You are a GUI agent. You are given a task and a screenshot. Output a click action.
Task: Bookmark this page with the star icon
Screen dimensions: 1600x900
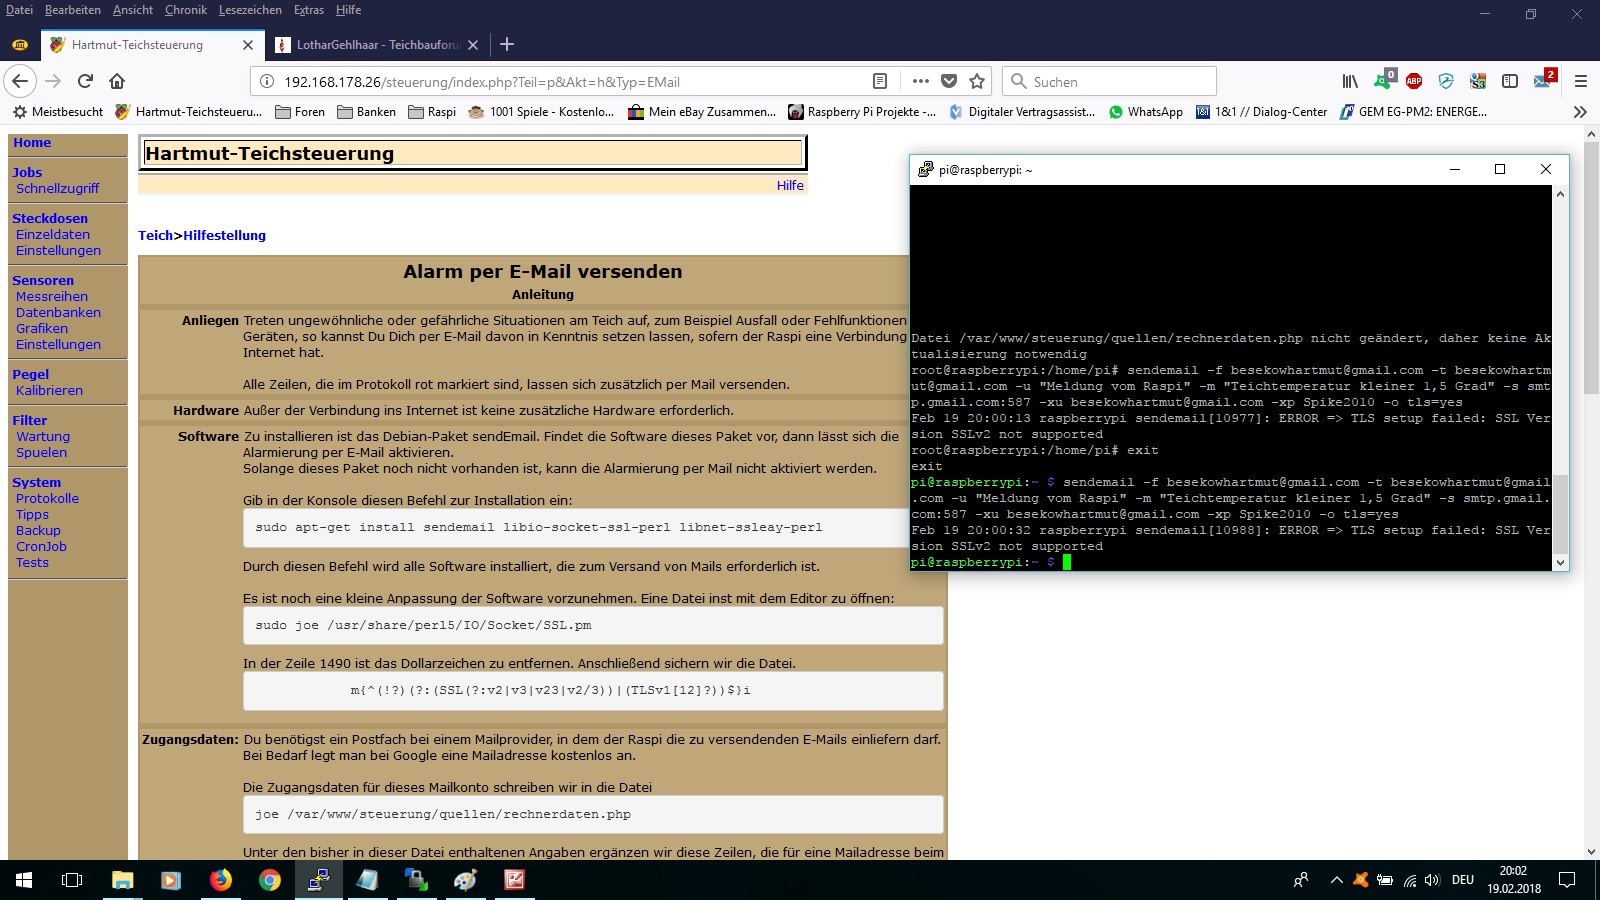click(977, 81)
